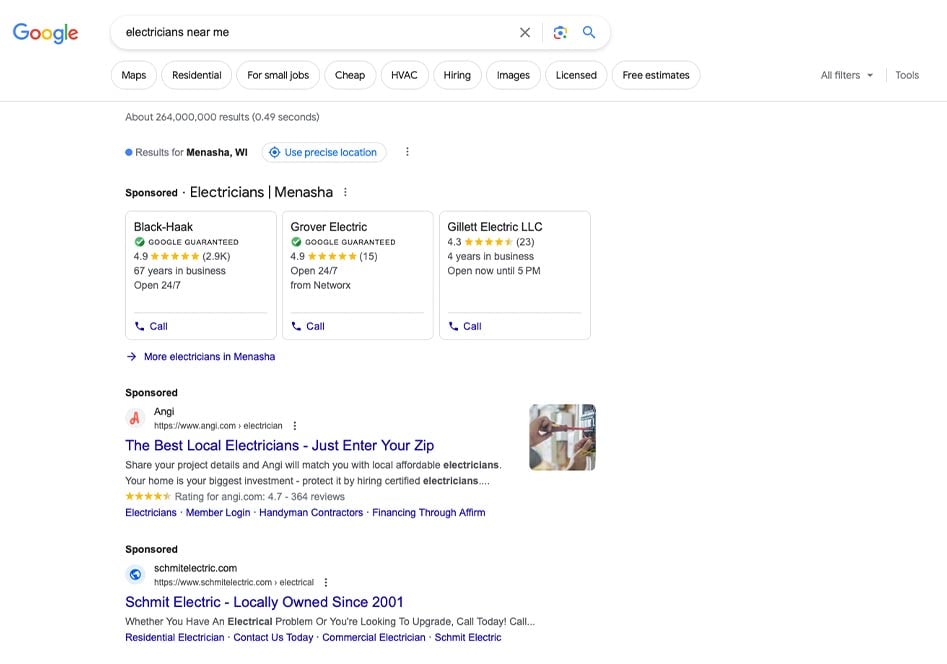Open the Schmit Electric sitelink
947x664 pixels.
point(468,637)
